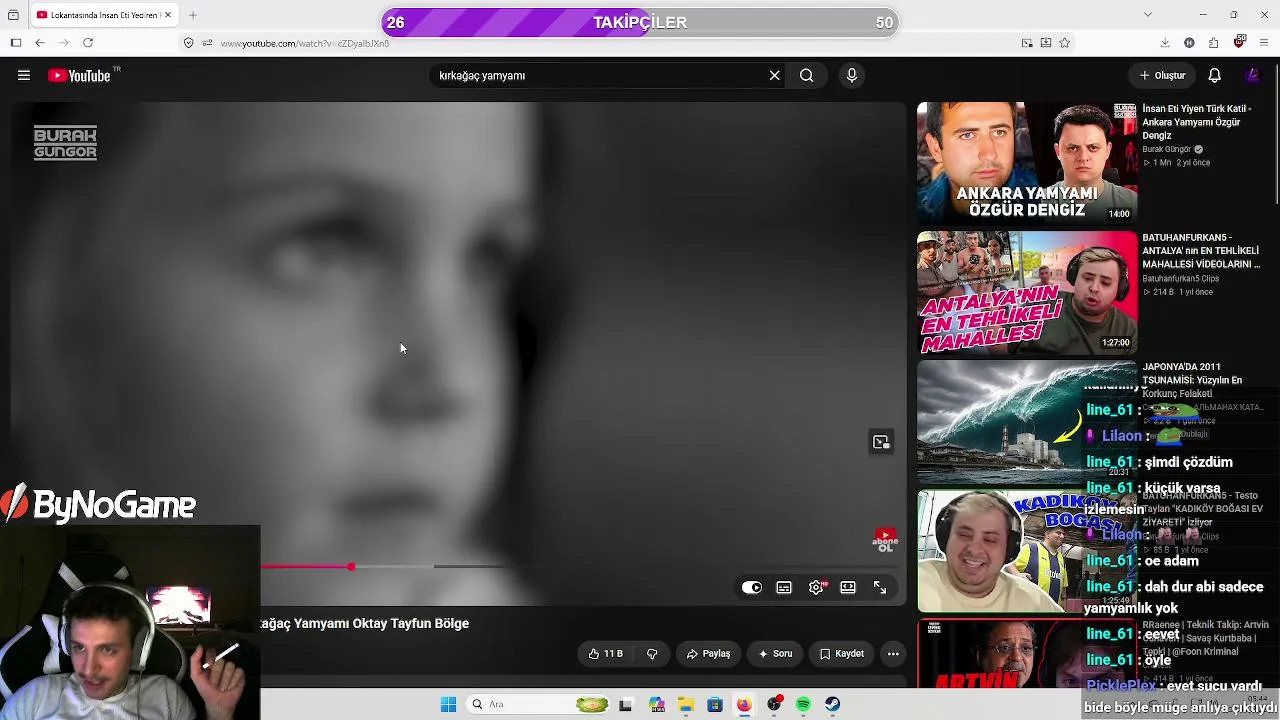Dislike the video

pos(652,654)
